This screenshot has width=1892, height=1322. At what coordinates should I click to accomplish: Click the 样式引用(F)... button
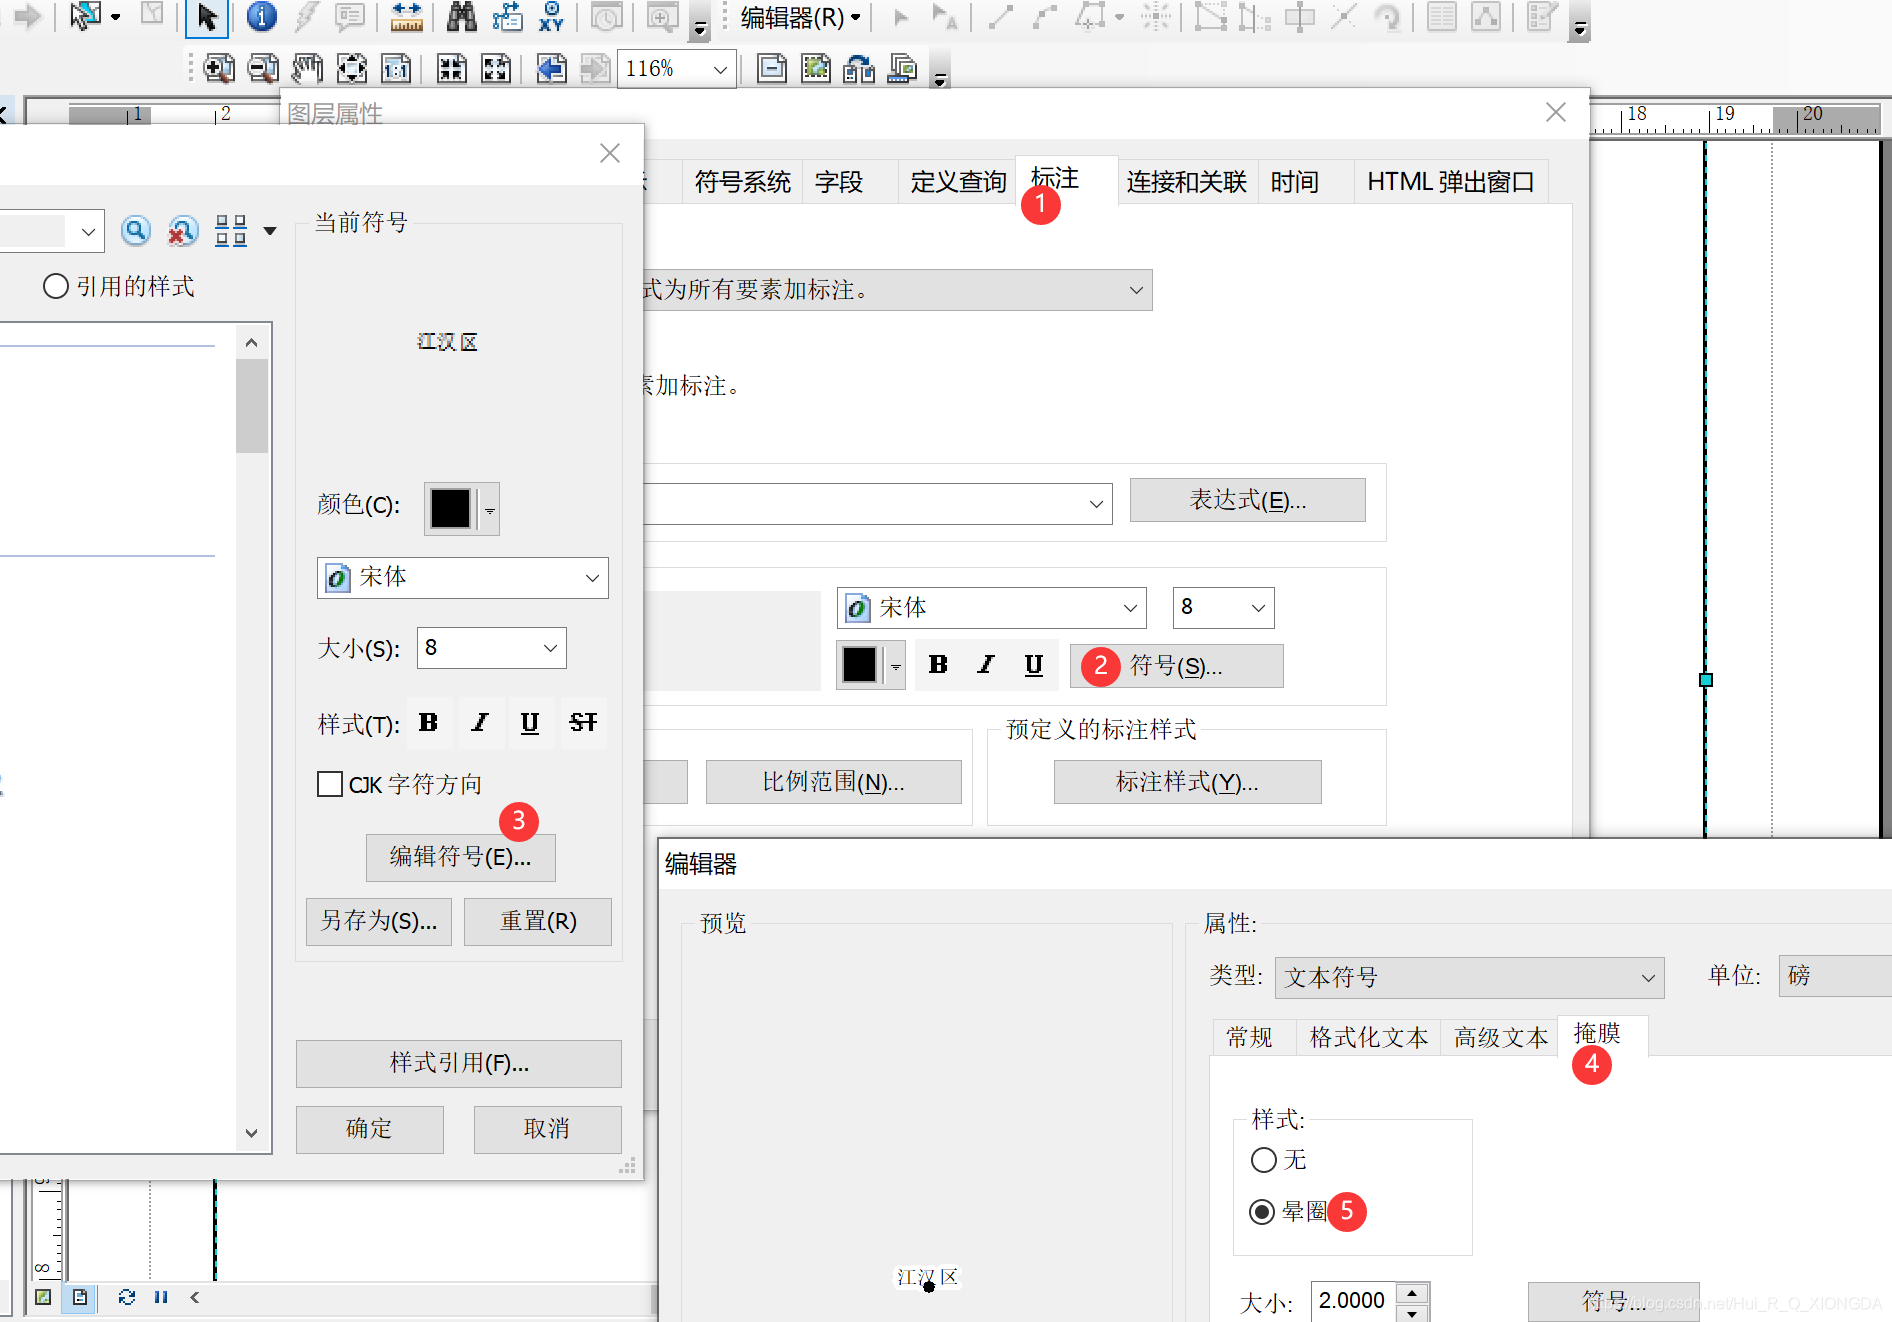click(x=459, y=1063)
